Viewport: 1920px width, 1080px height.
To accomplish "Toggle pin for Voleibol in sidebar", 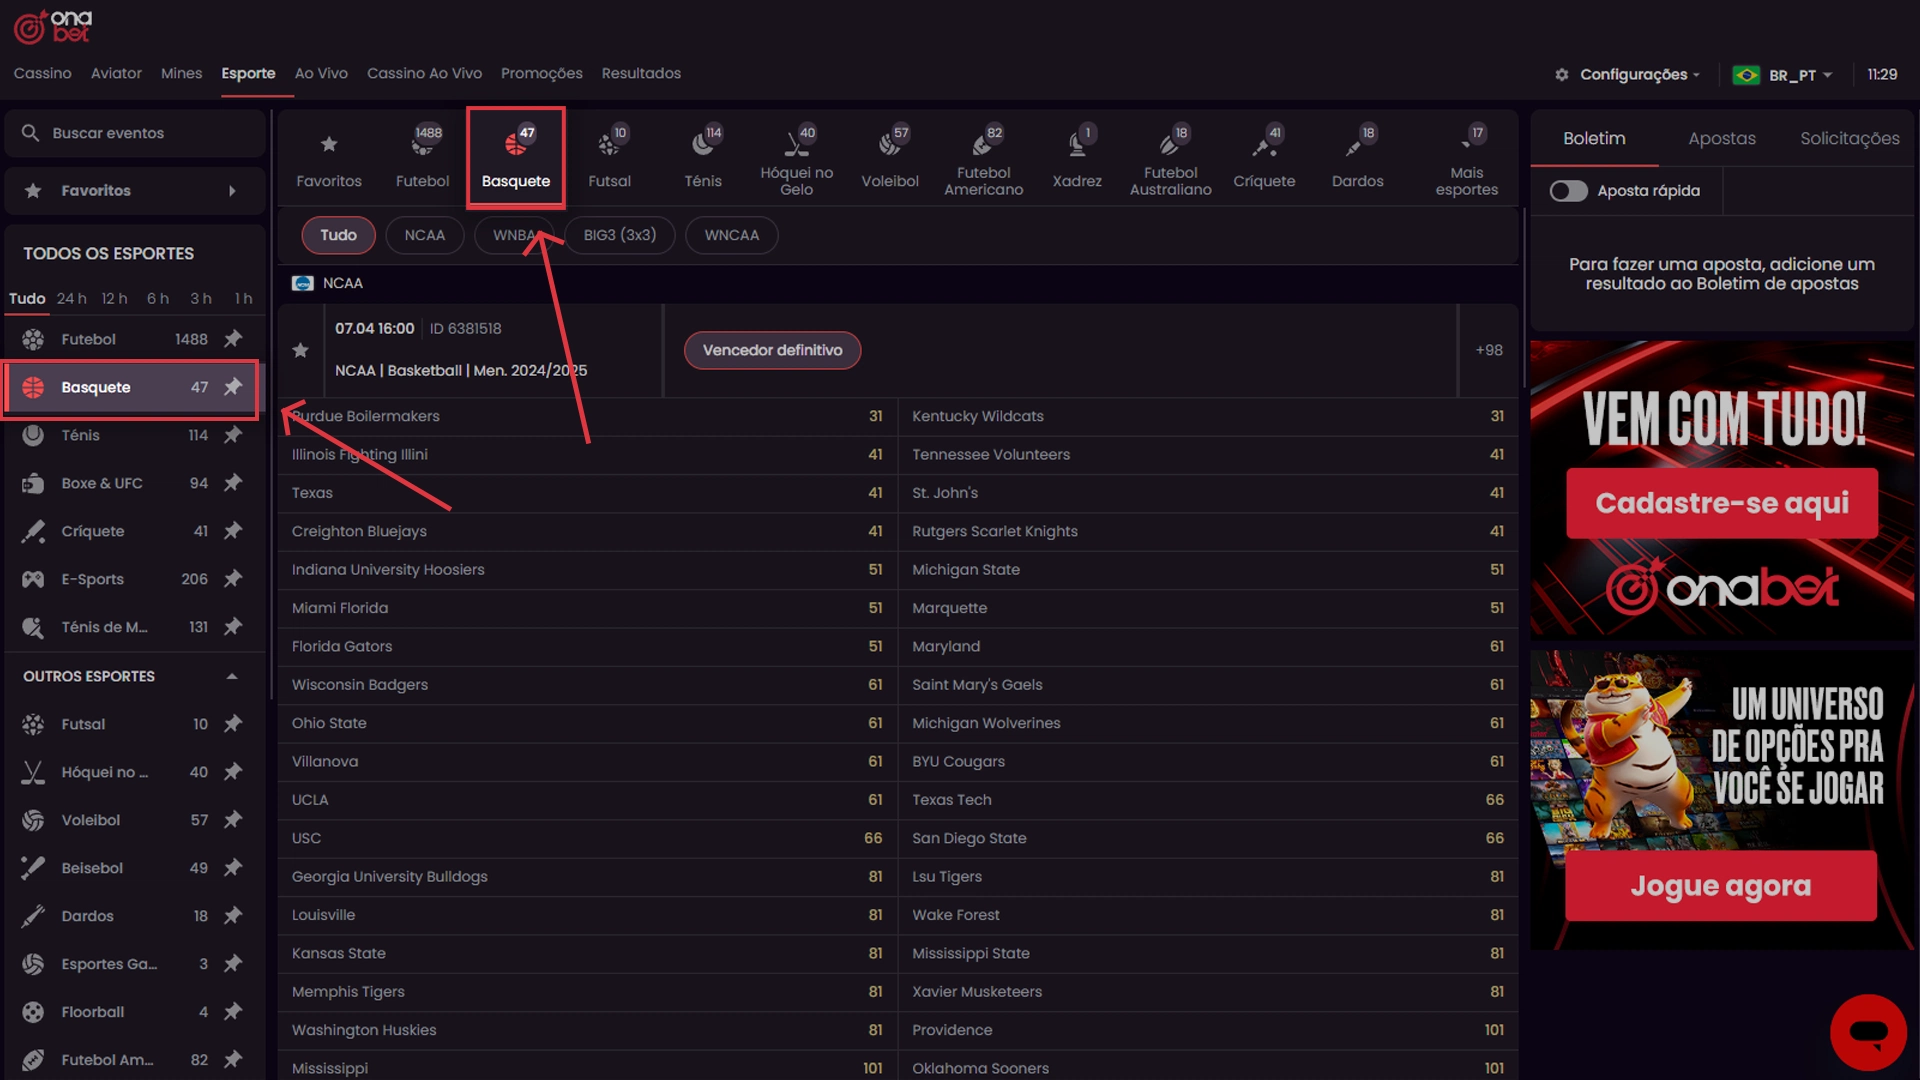I will coord(233,820).
